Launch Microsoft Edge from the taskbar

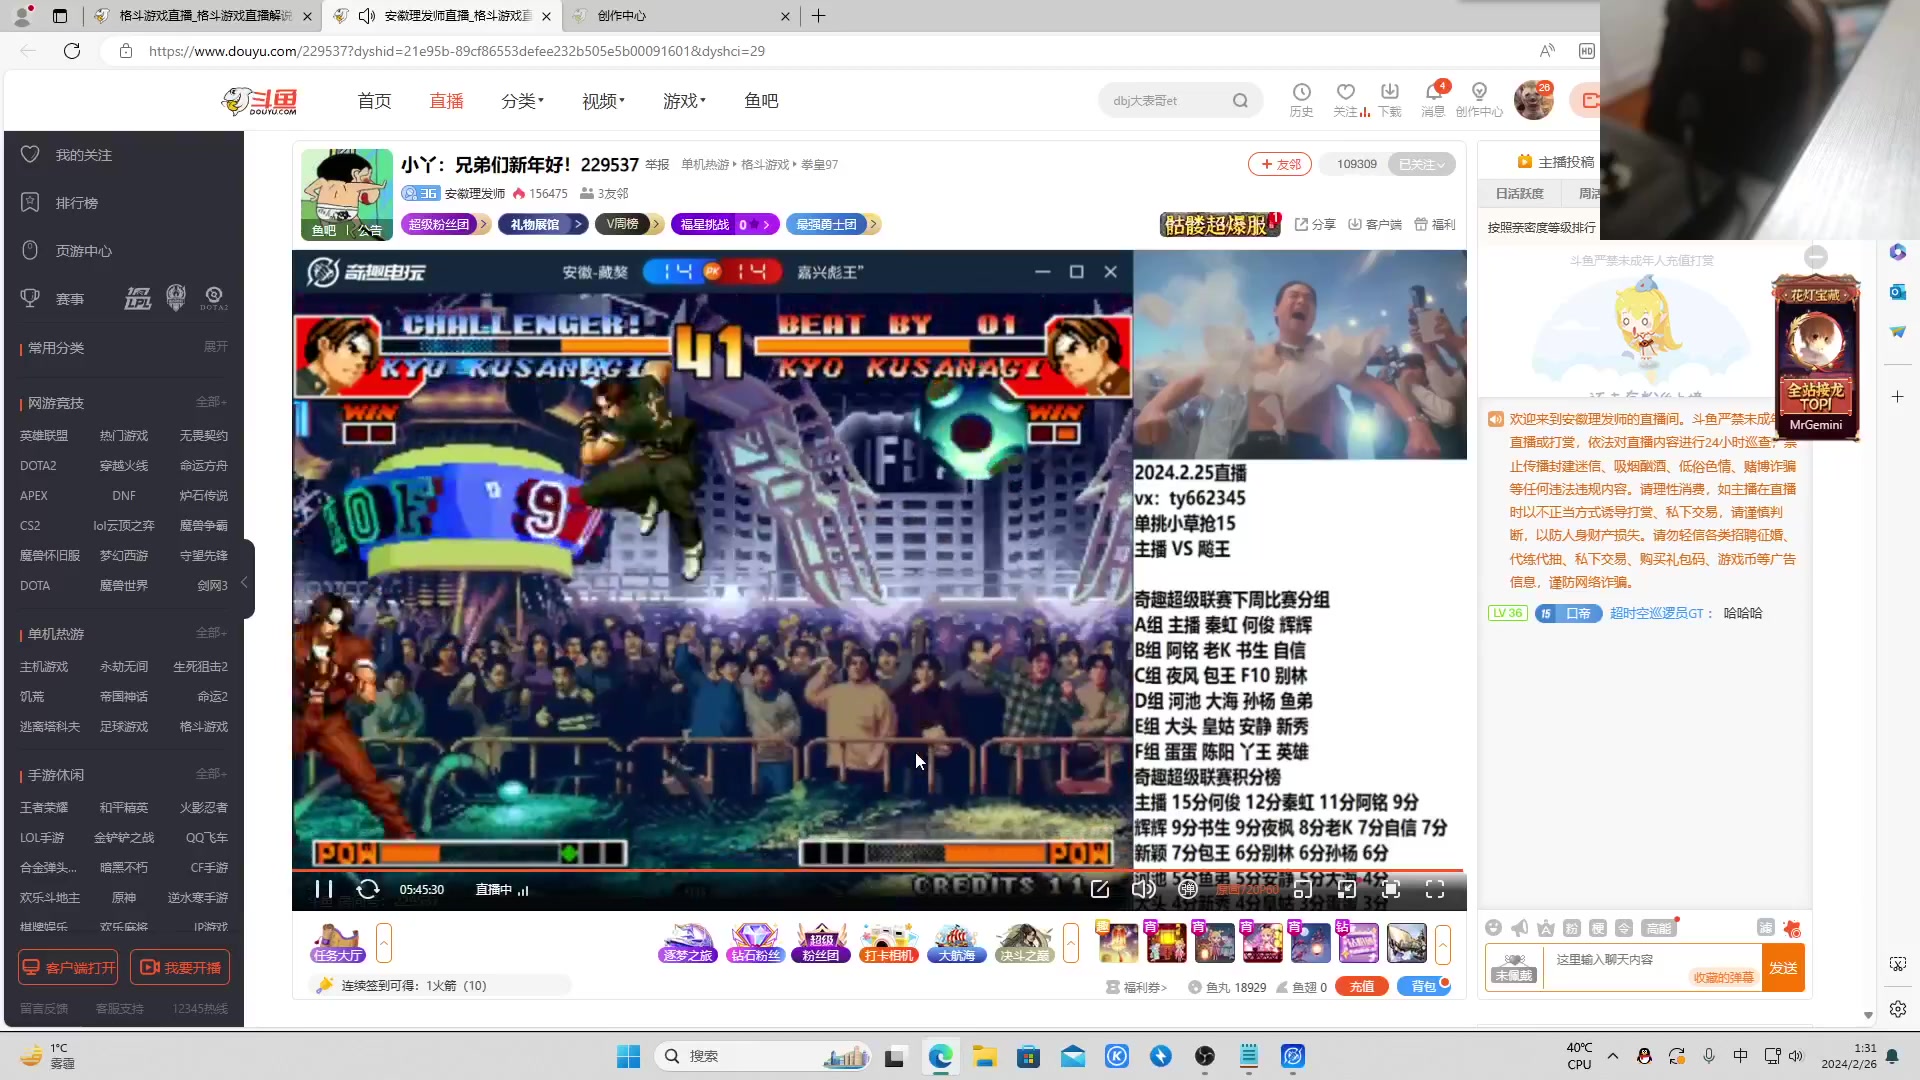[x=939, y=1055]
